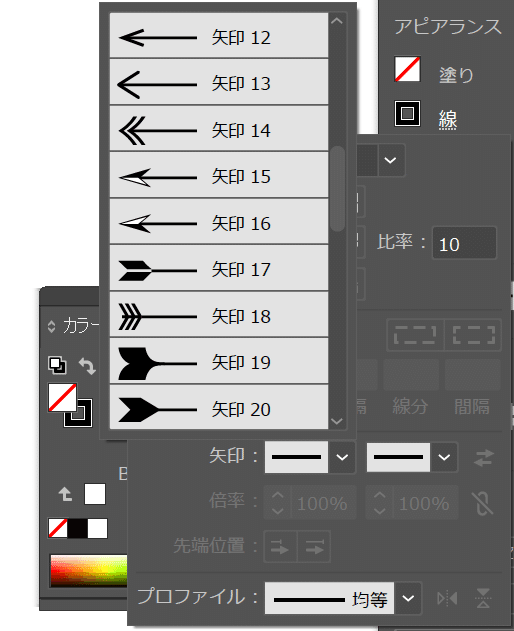Toggle place arrow tip at path end
Viewport: 514px width, 631px height.
tap(314, 546)
